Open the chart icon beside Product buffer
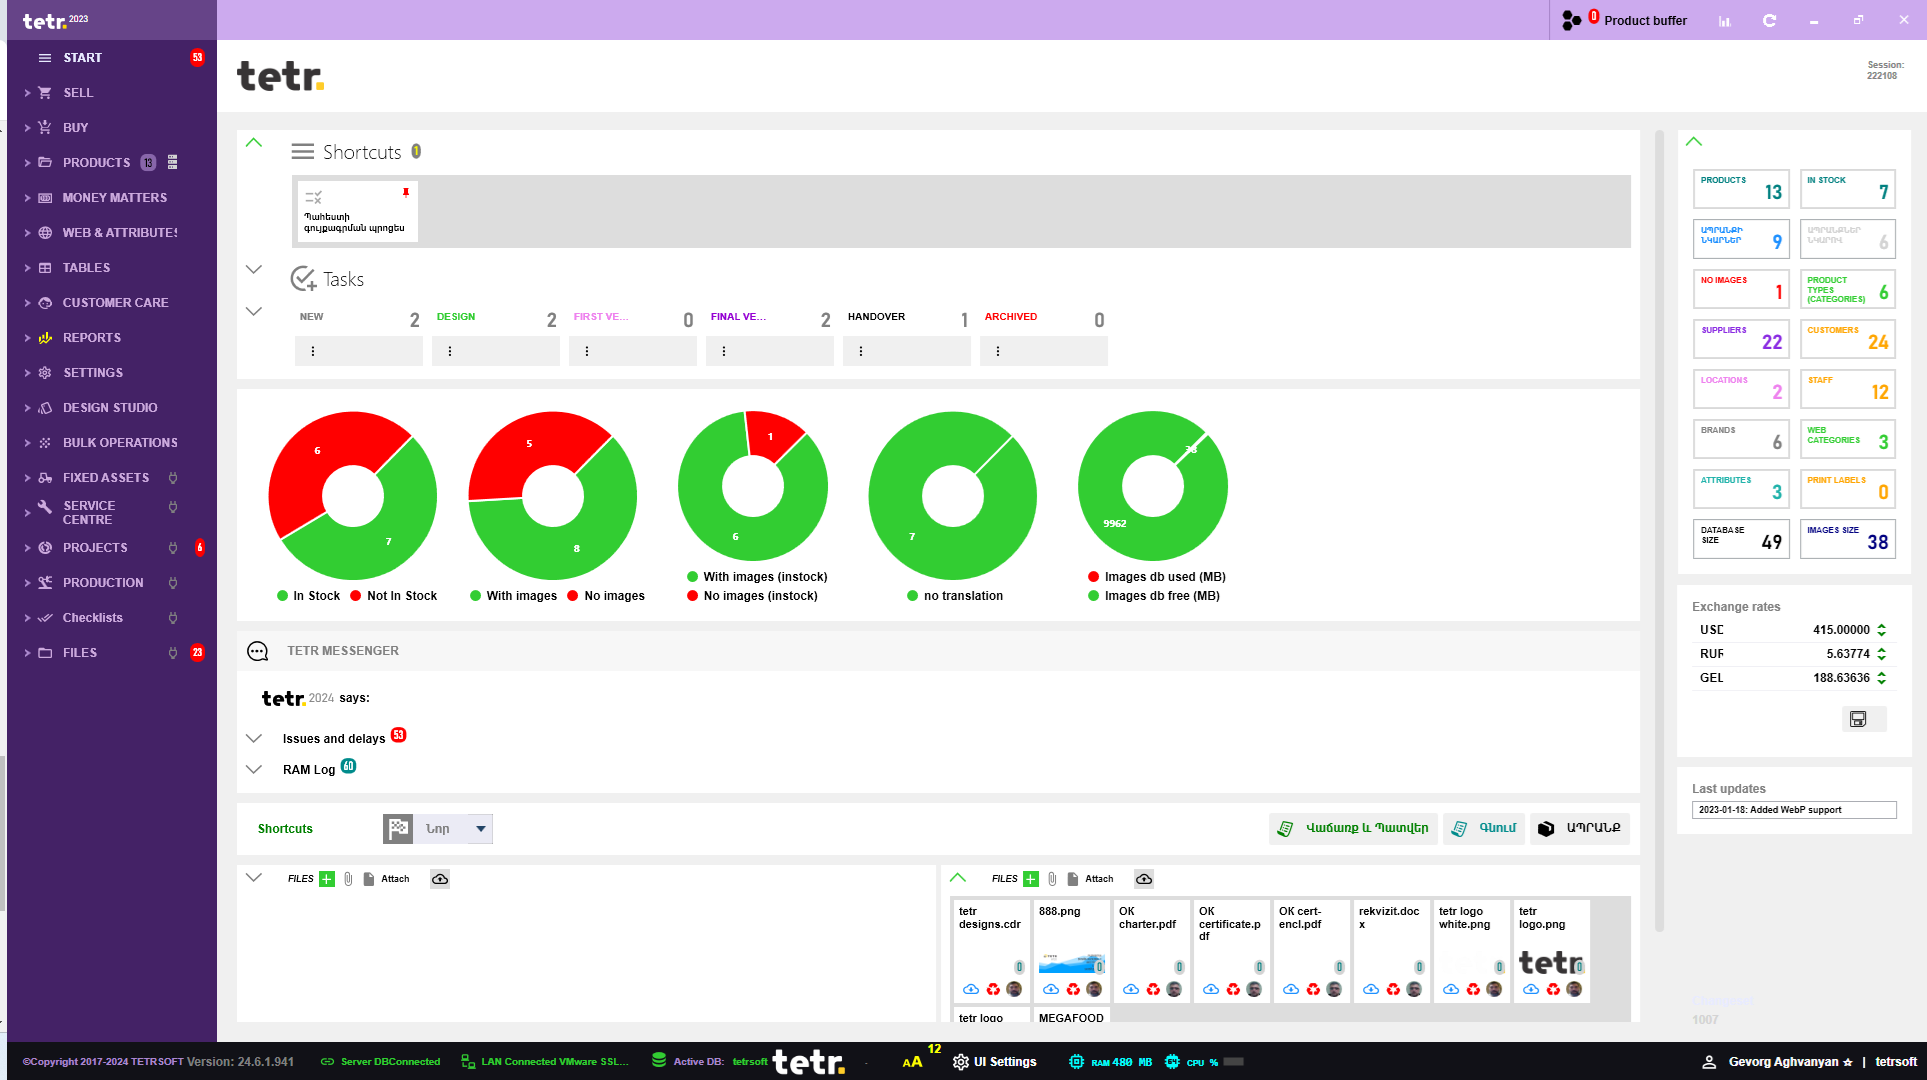This screenshot has height=1080, width=1927. tap(1725, 21)
